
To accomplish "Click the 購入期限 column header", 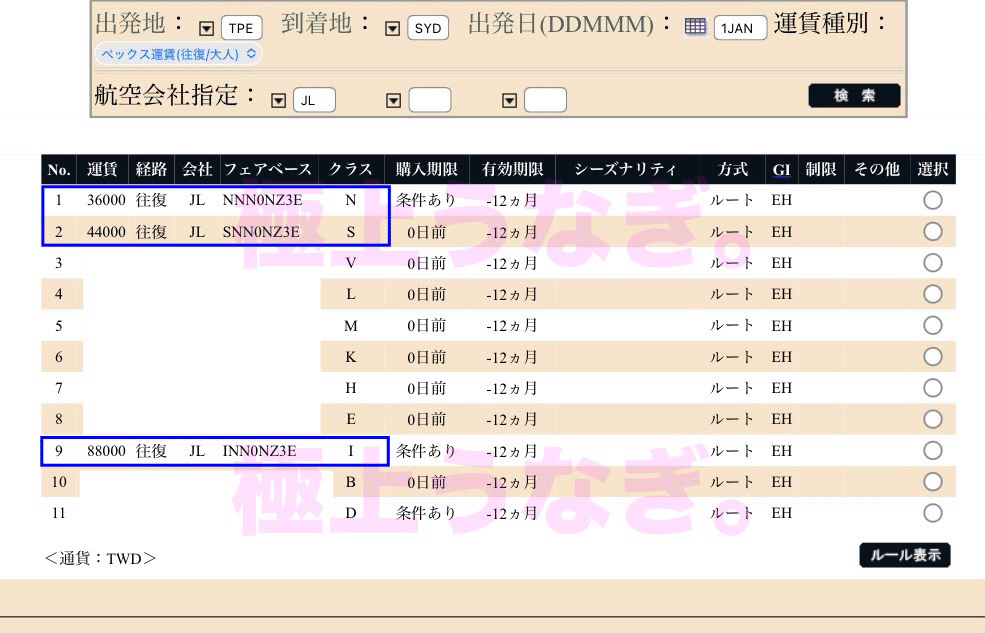I will [427, 170].
